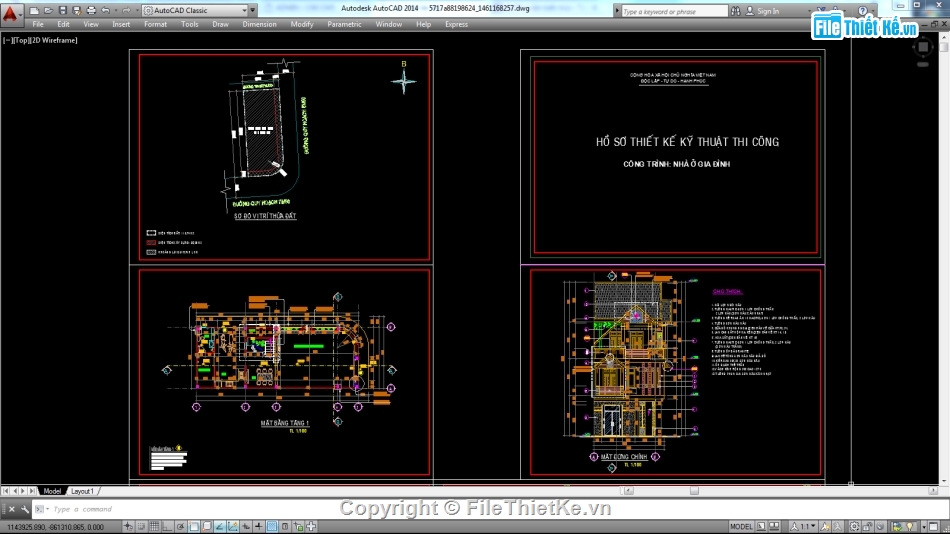Click the next layout tab arrow
950x534 pixels.
pyautogui.click(x=23, y=491)
